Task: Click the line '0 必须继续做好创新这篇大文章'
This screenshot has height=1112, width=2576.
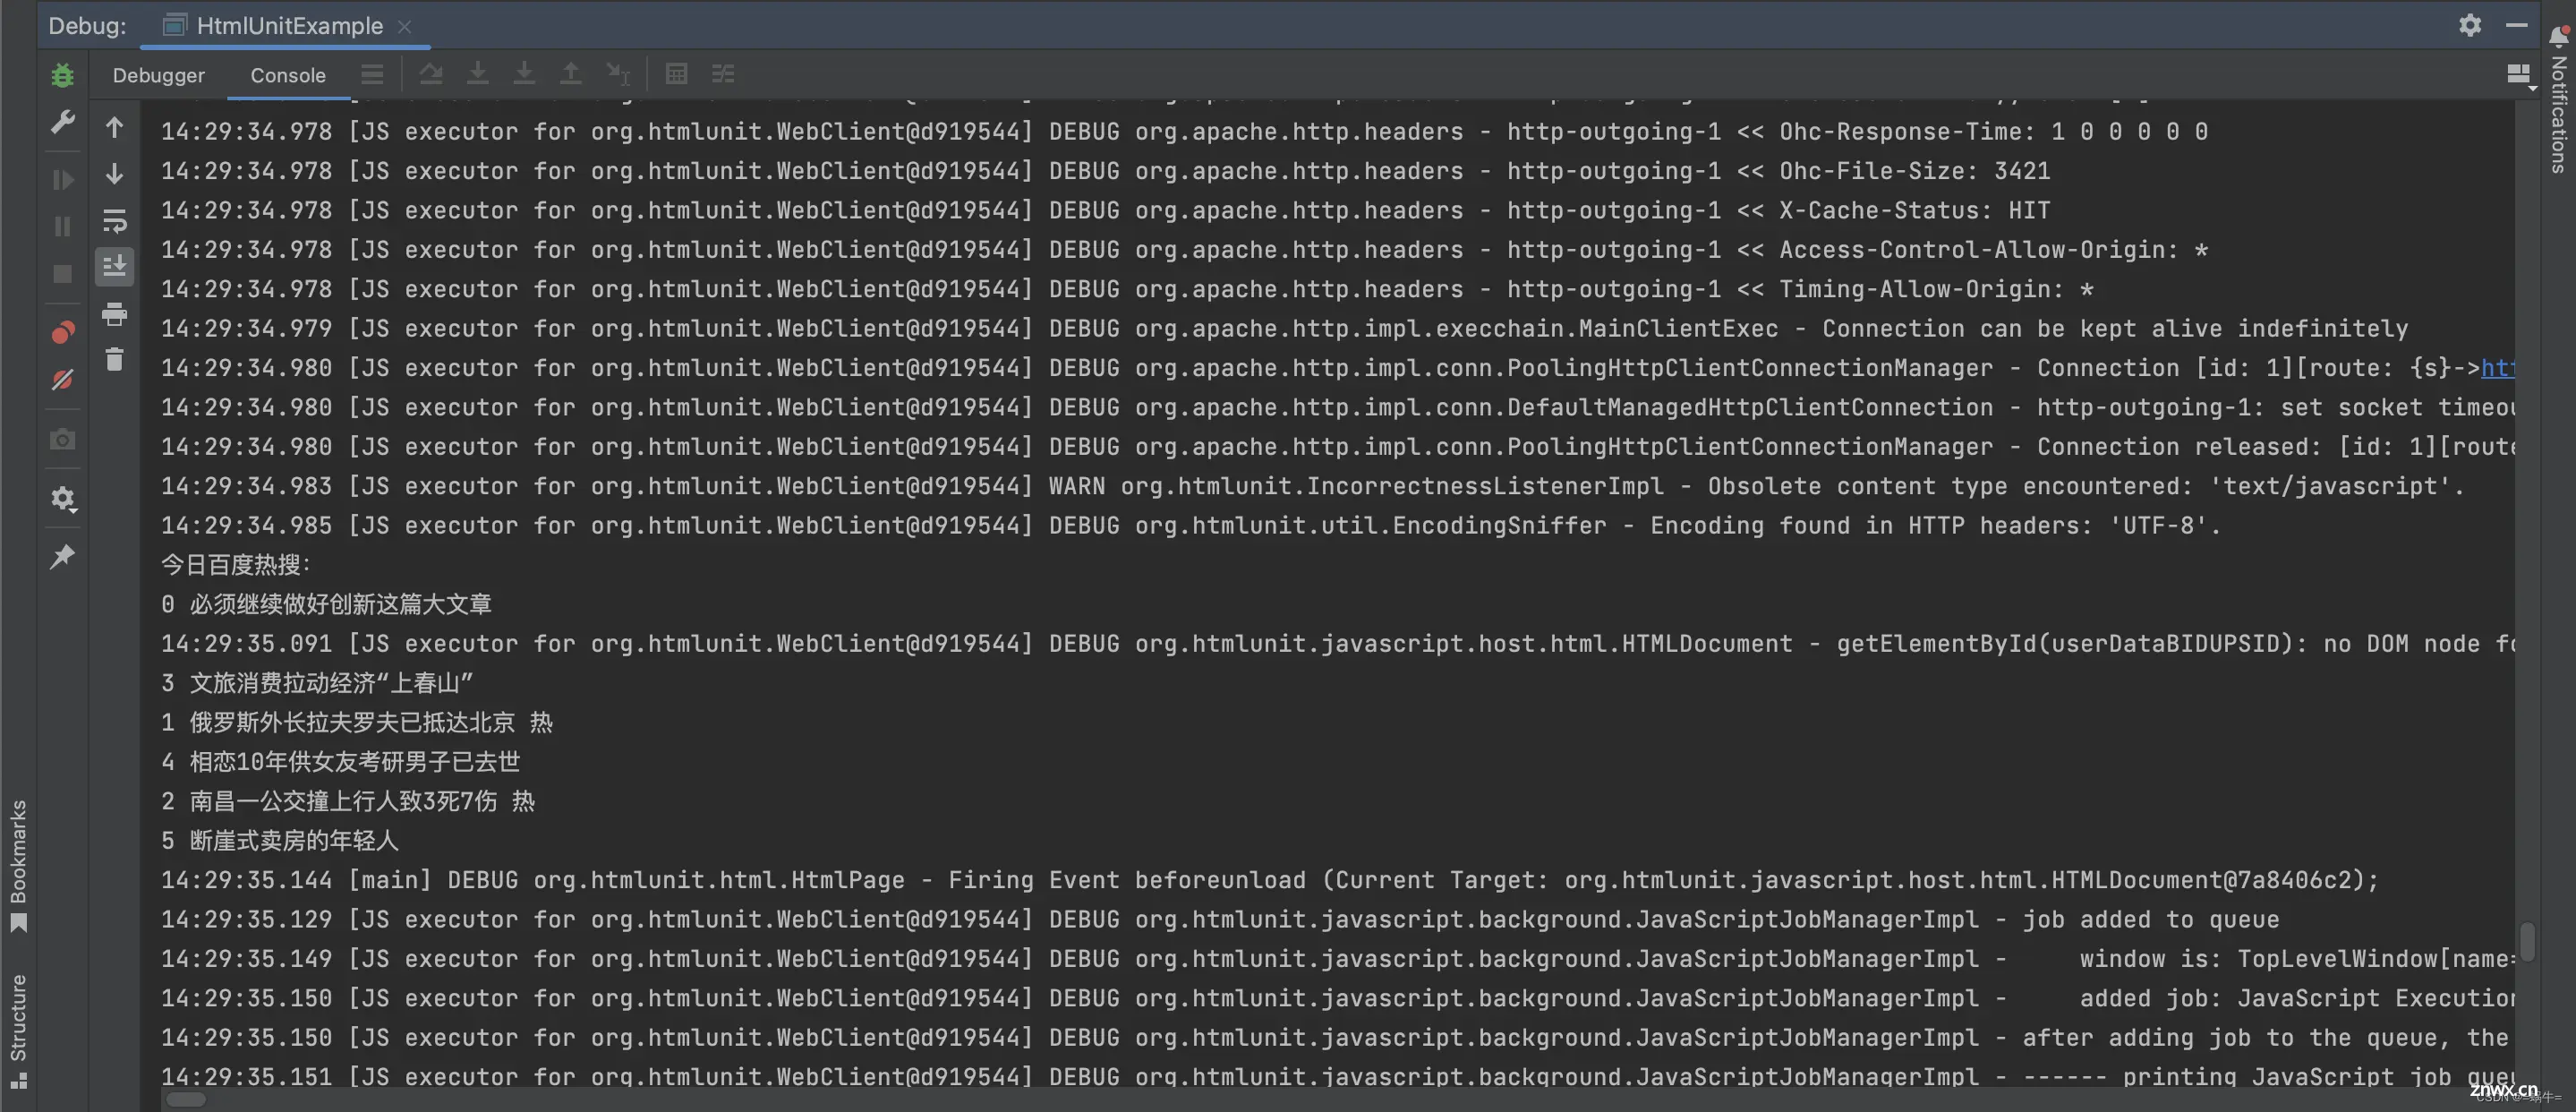Action: click(326, 605)
